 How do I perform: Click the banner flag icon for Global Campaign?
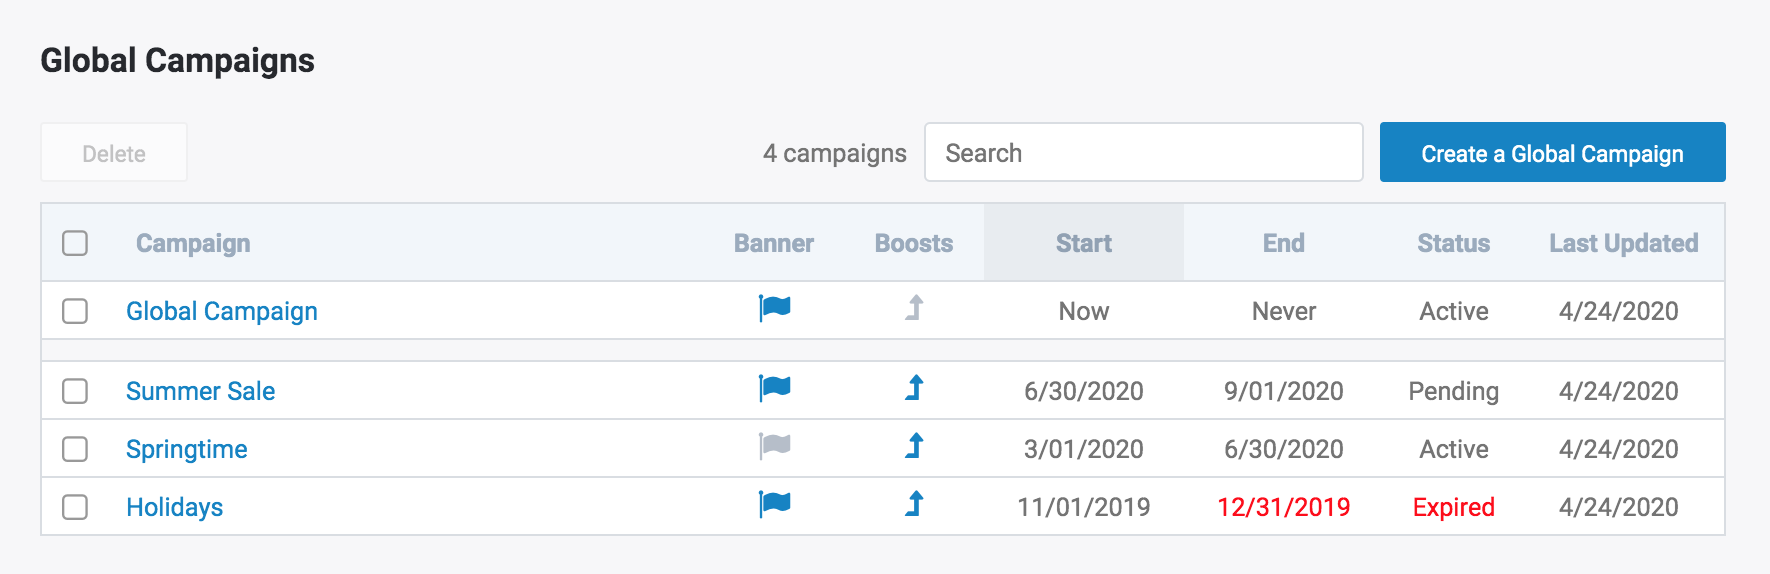tap(774, 308)
